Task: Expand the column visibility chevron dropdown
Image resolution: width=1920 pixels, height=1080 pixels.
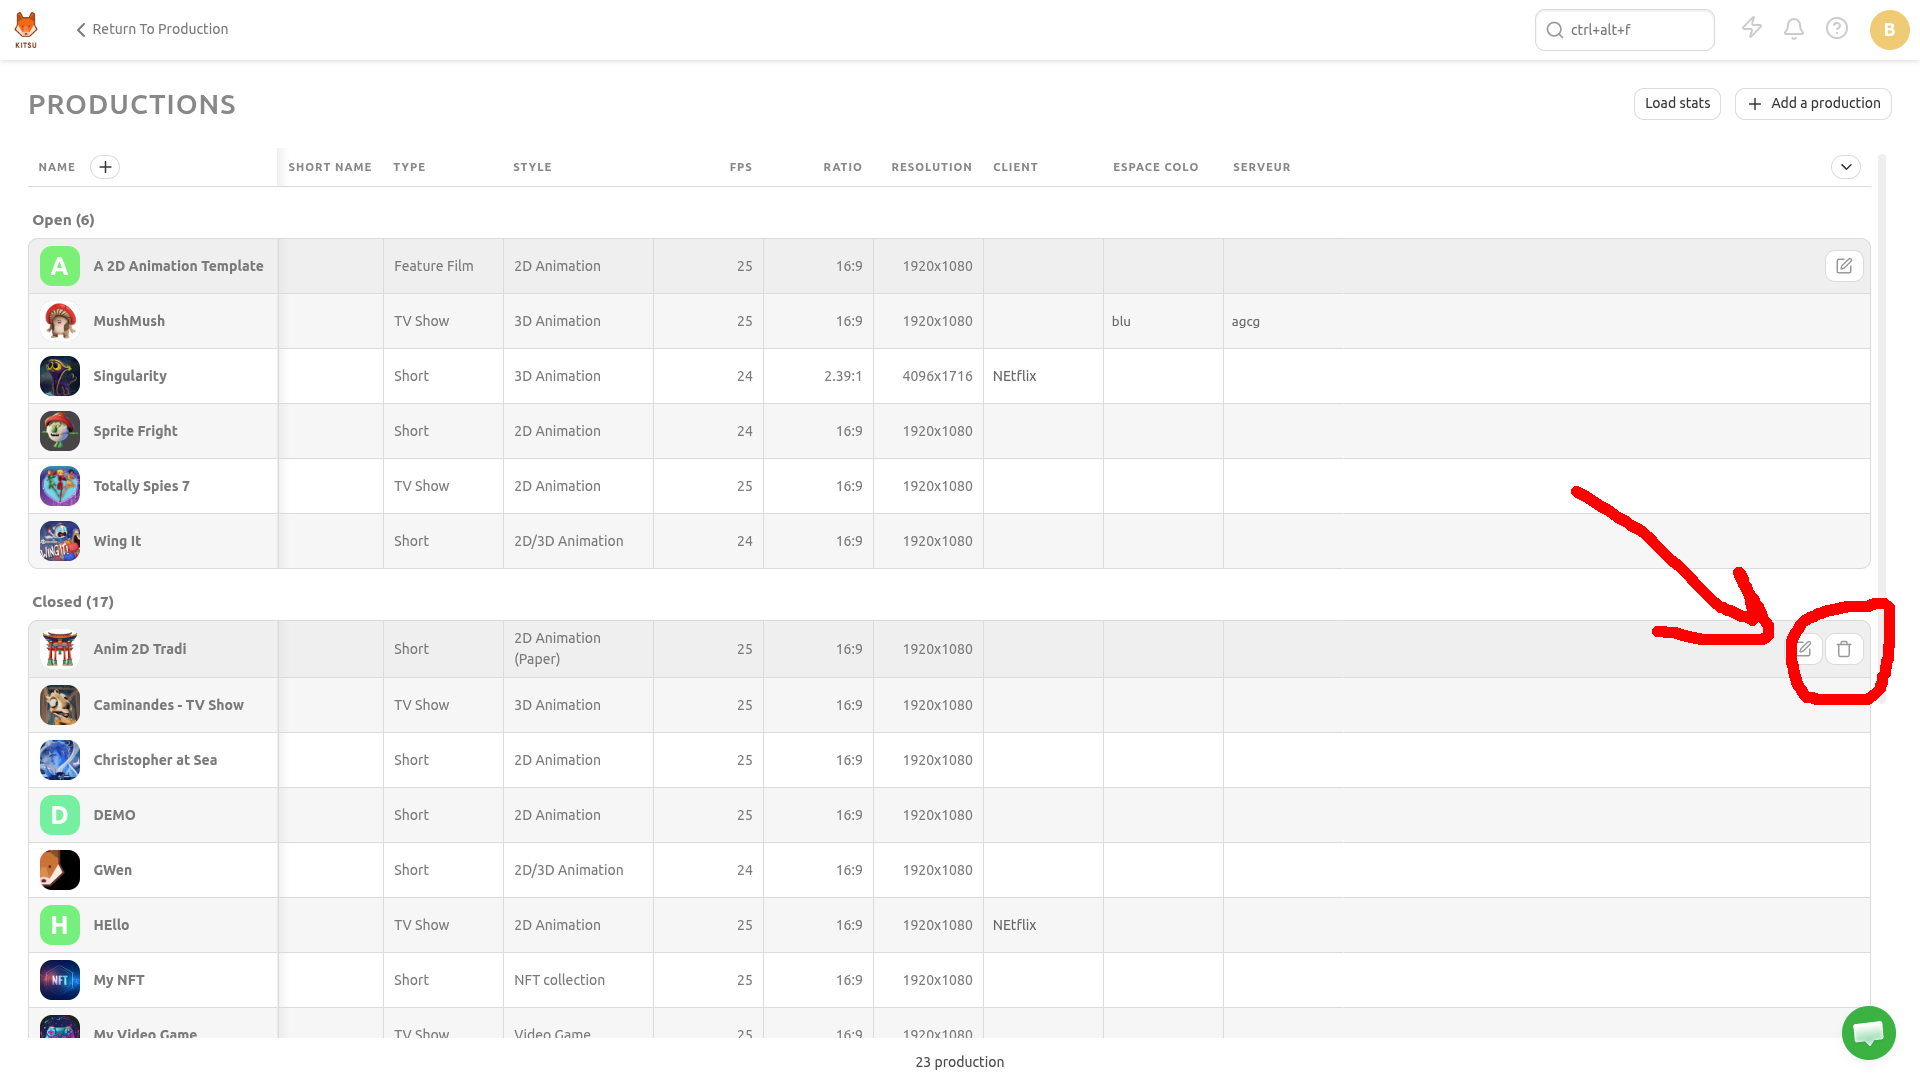Action: click(1846, 167)
